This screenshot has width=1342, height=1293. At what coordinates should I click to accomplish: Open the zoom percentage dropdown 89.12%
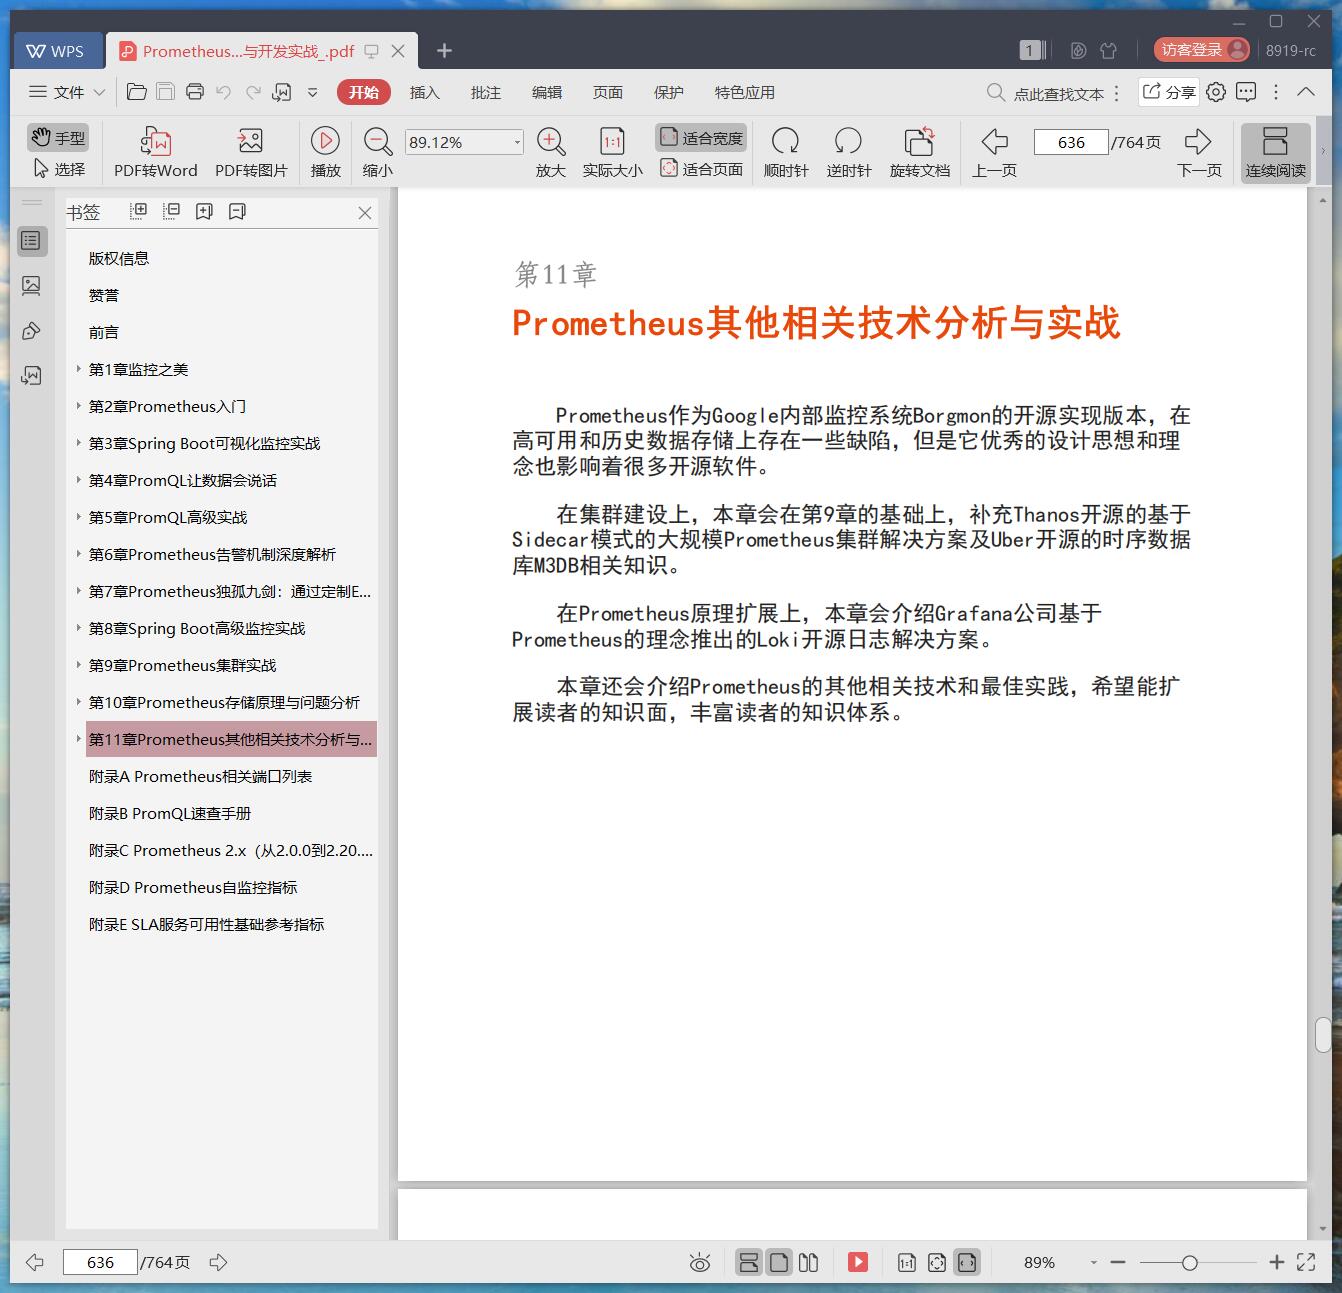click(x=517, y=142)
